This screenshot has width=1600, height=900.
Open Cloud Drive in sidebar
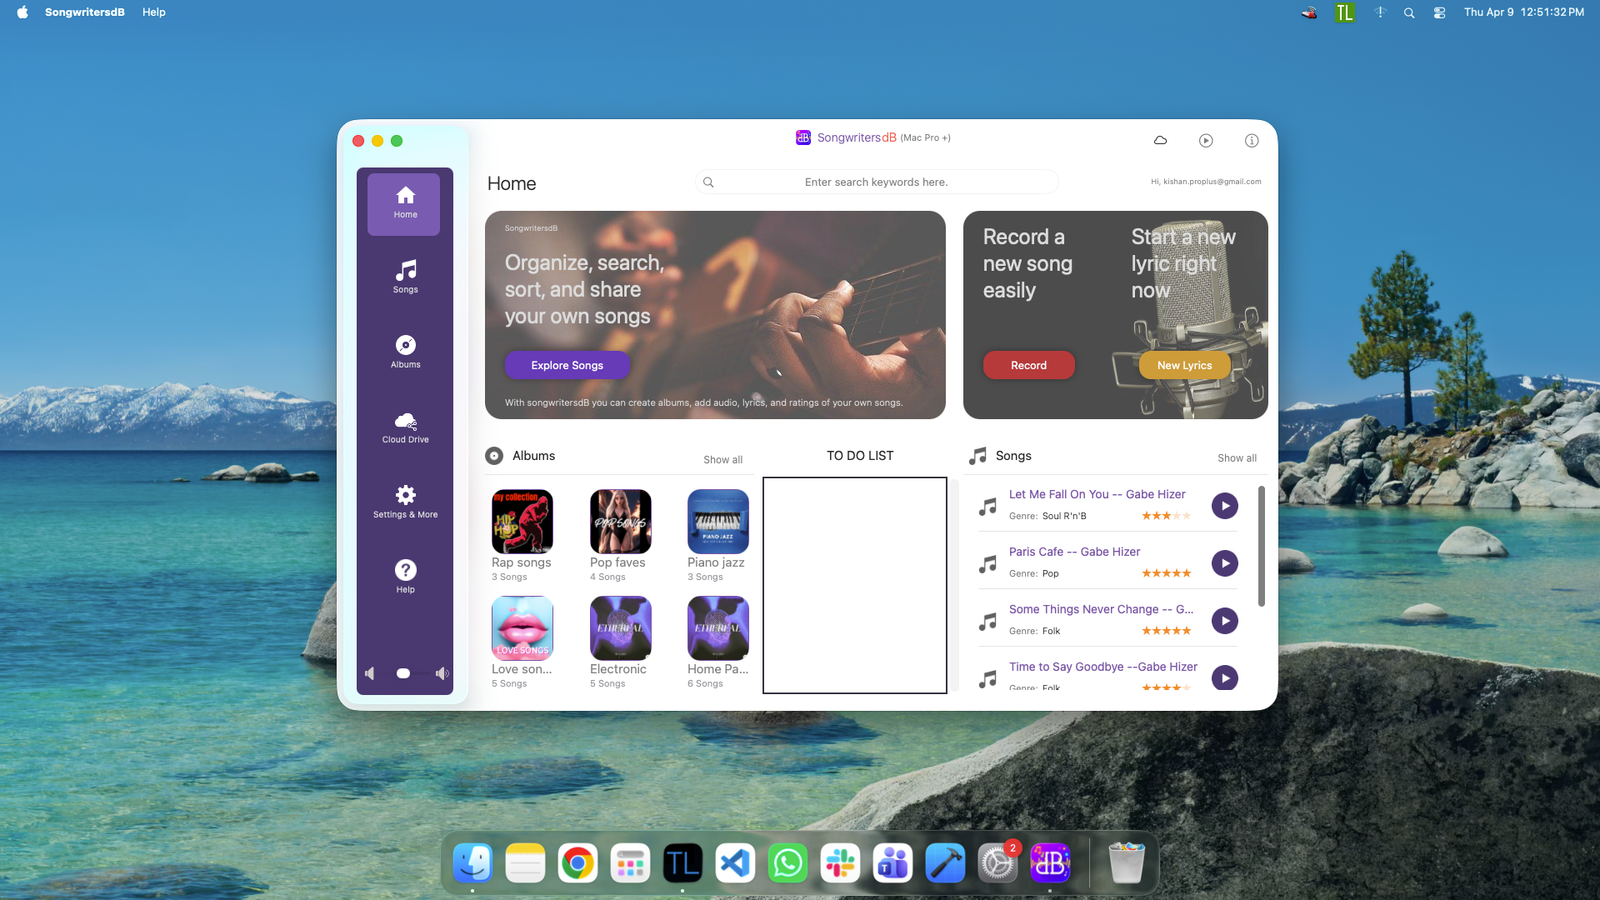405,427
